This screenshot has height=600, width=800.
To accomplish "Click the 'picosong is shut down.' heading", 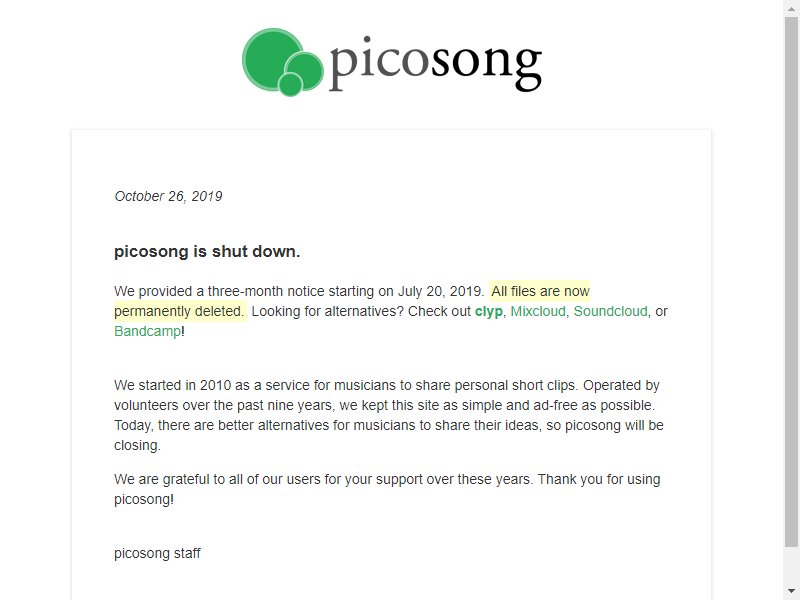I will (x=207, y=251).
